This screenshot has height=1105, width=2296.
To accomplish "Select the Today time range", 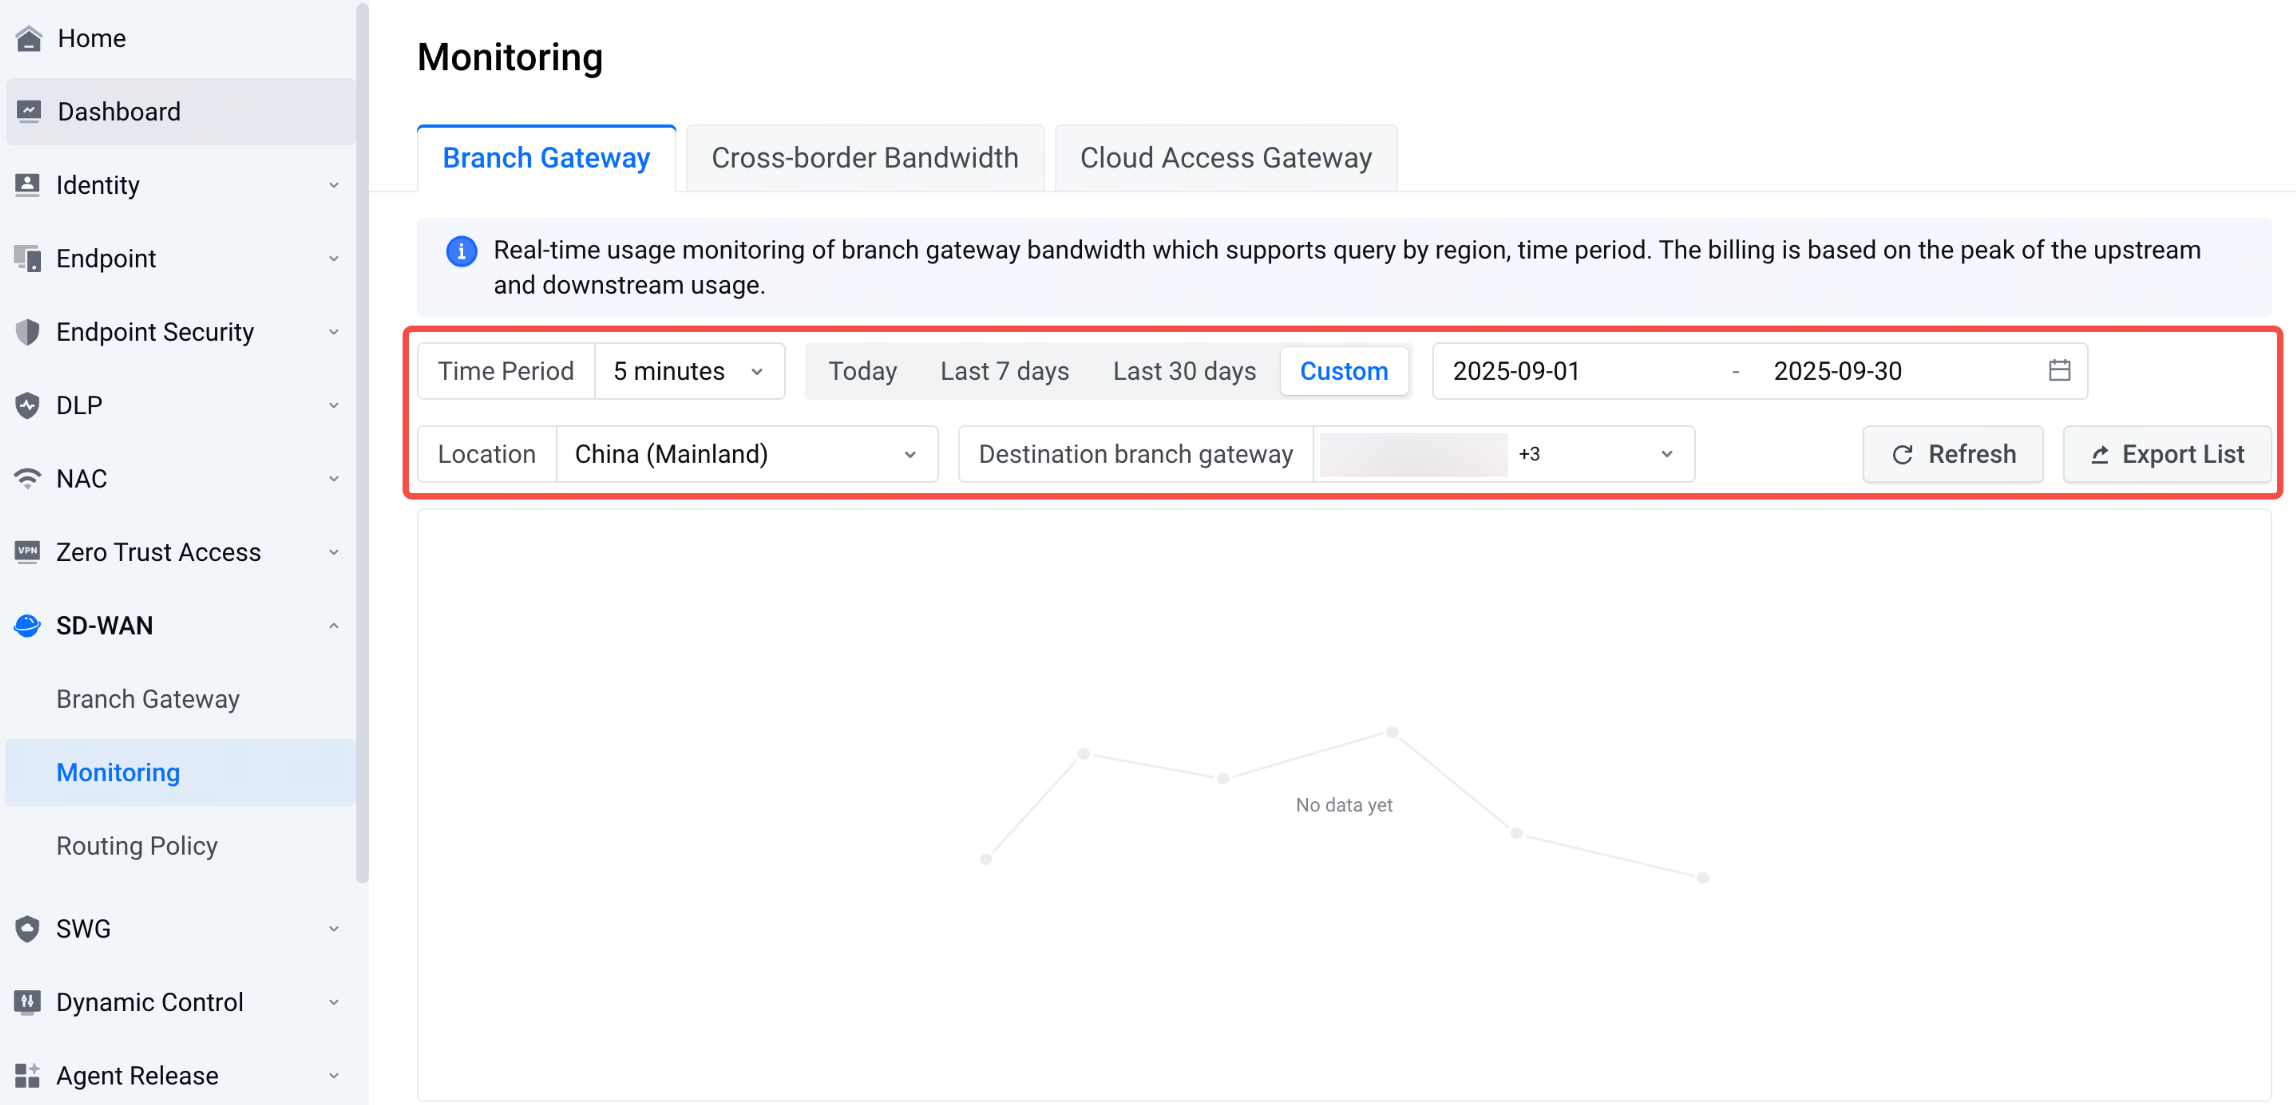I will (862, 371).
